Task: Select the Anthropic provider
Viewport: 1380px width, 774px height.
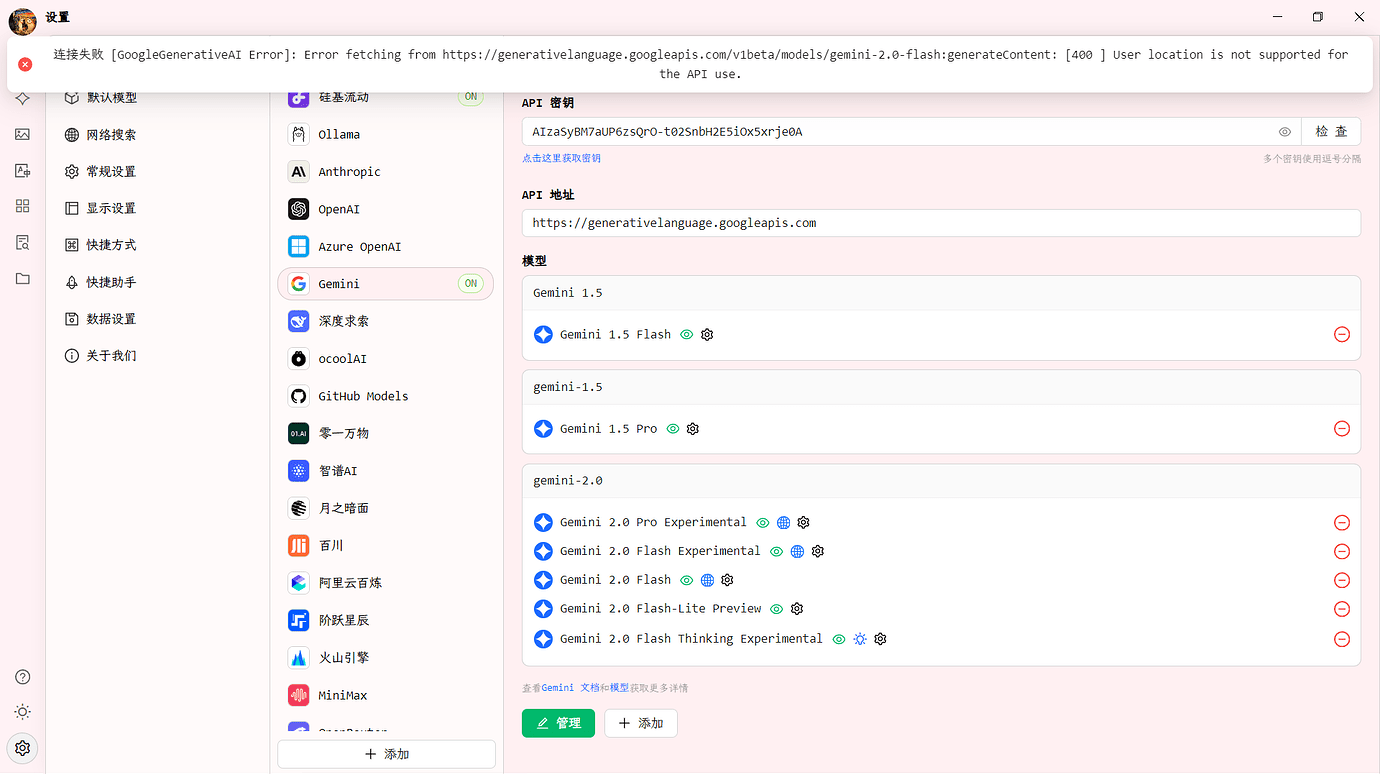Action: 385,172
